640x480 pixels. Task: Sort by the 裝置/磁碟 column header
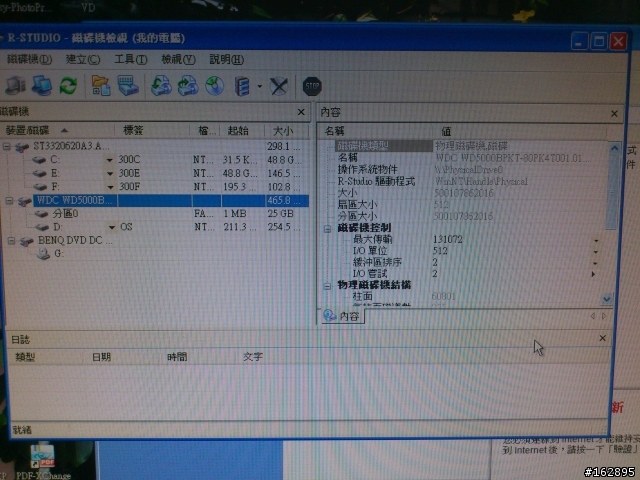click(57, 130)
